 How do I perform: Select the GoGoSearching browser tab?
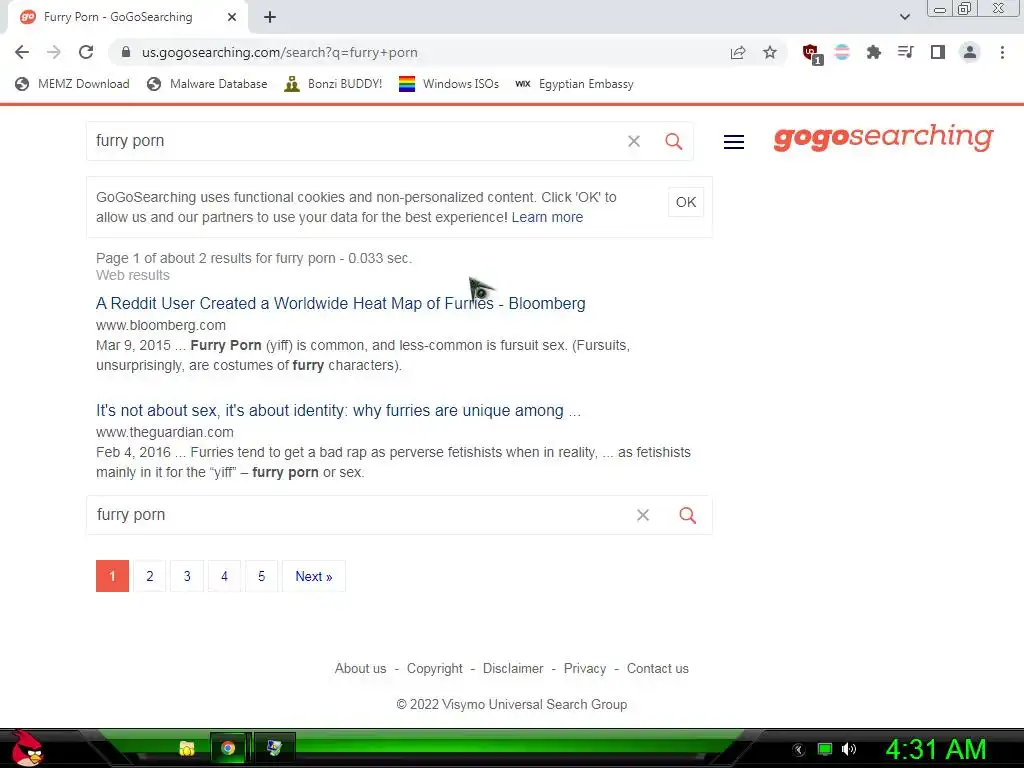coord(127,18)
